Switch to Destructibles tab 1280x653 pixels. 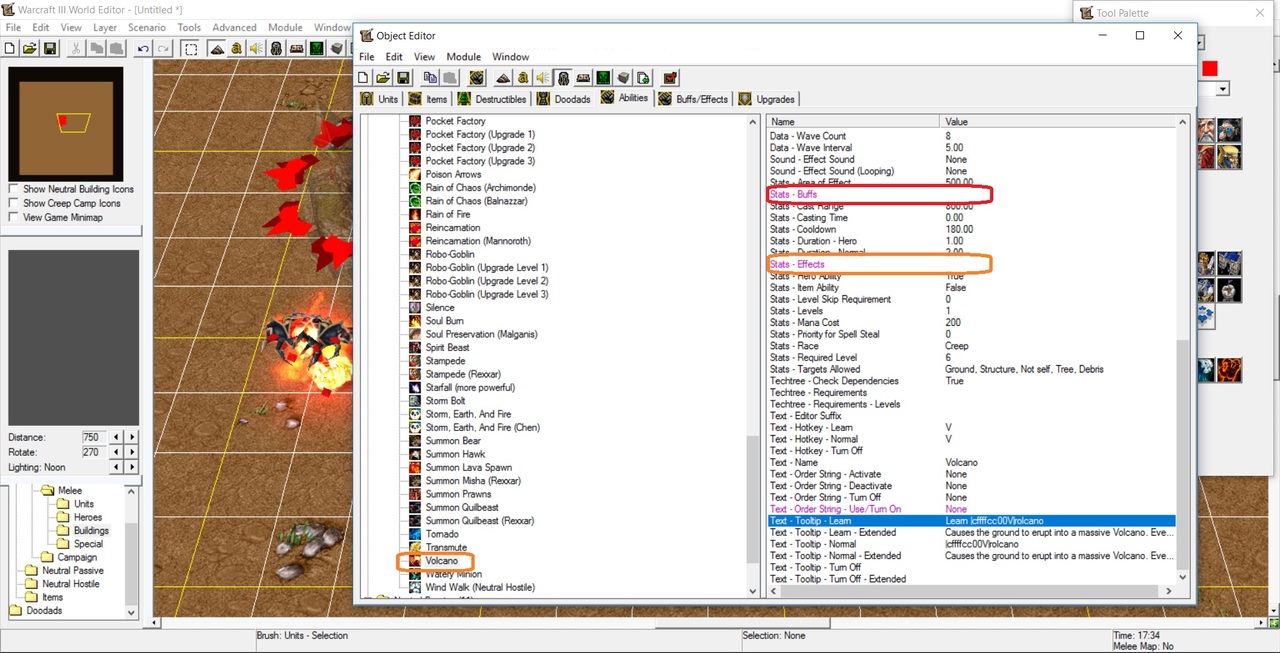(492, 99)
